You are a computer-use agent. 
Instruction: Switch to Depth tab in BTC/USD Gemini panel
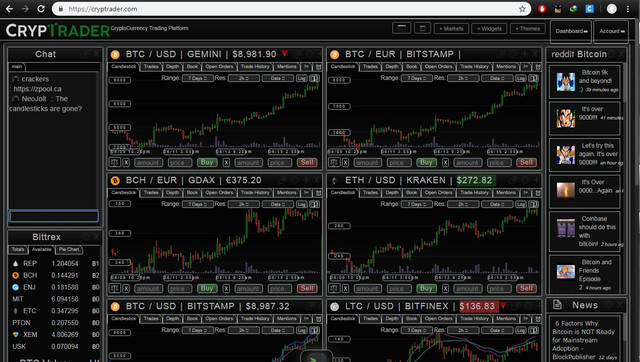(172, 67)
